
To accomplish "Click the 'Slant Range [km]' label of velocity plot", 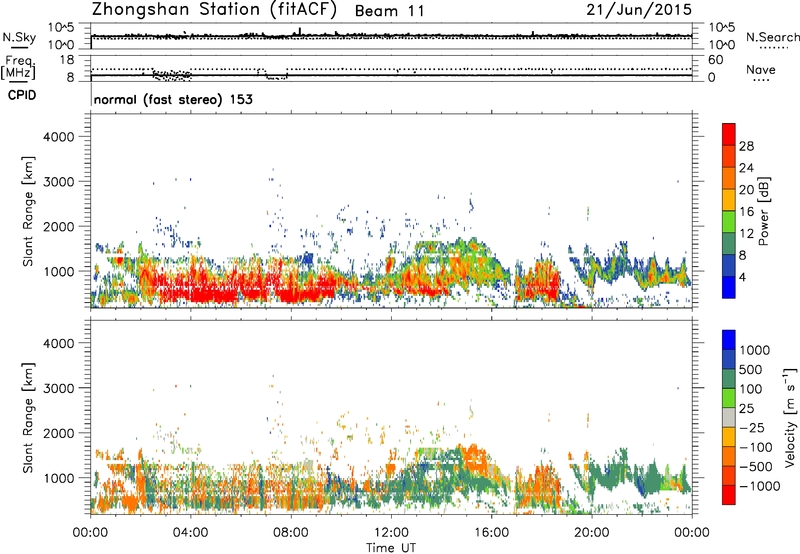I will [x=28, y=418].
